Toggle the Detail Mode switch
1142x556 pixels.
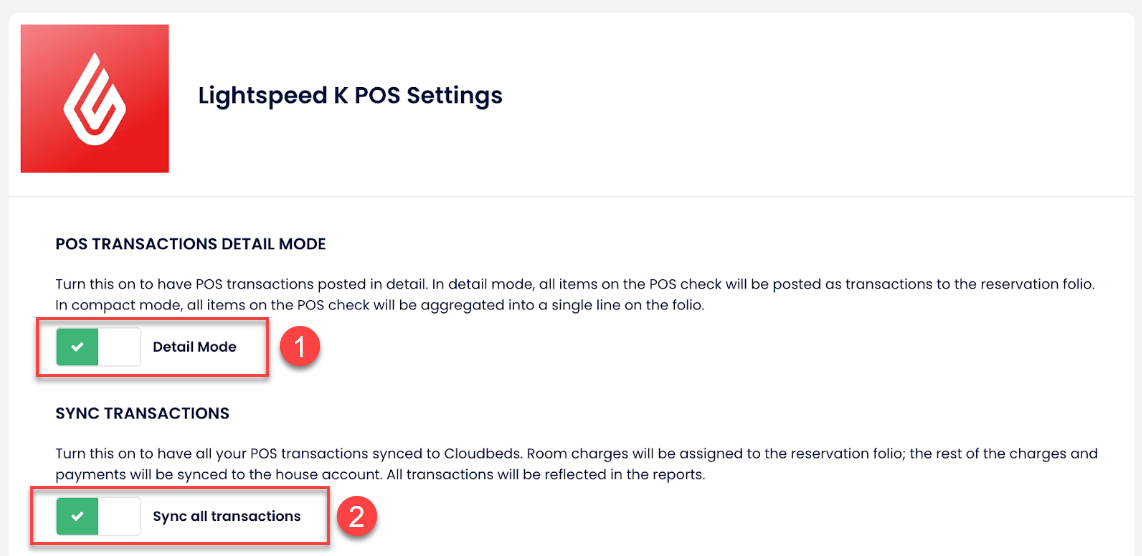(x=98, y=347)
